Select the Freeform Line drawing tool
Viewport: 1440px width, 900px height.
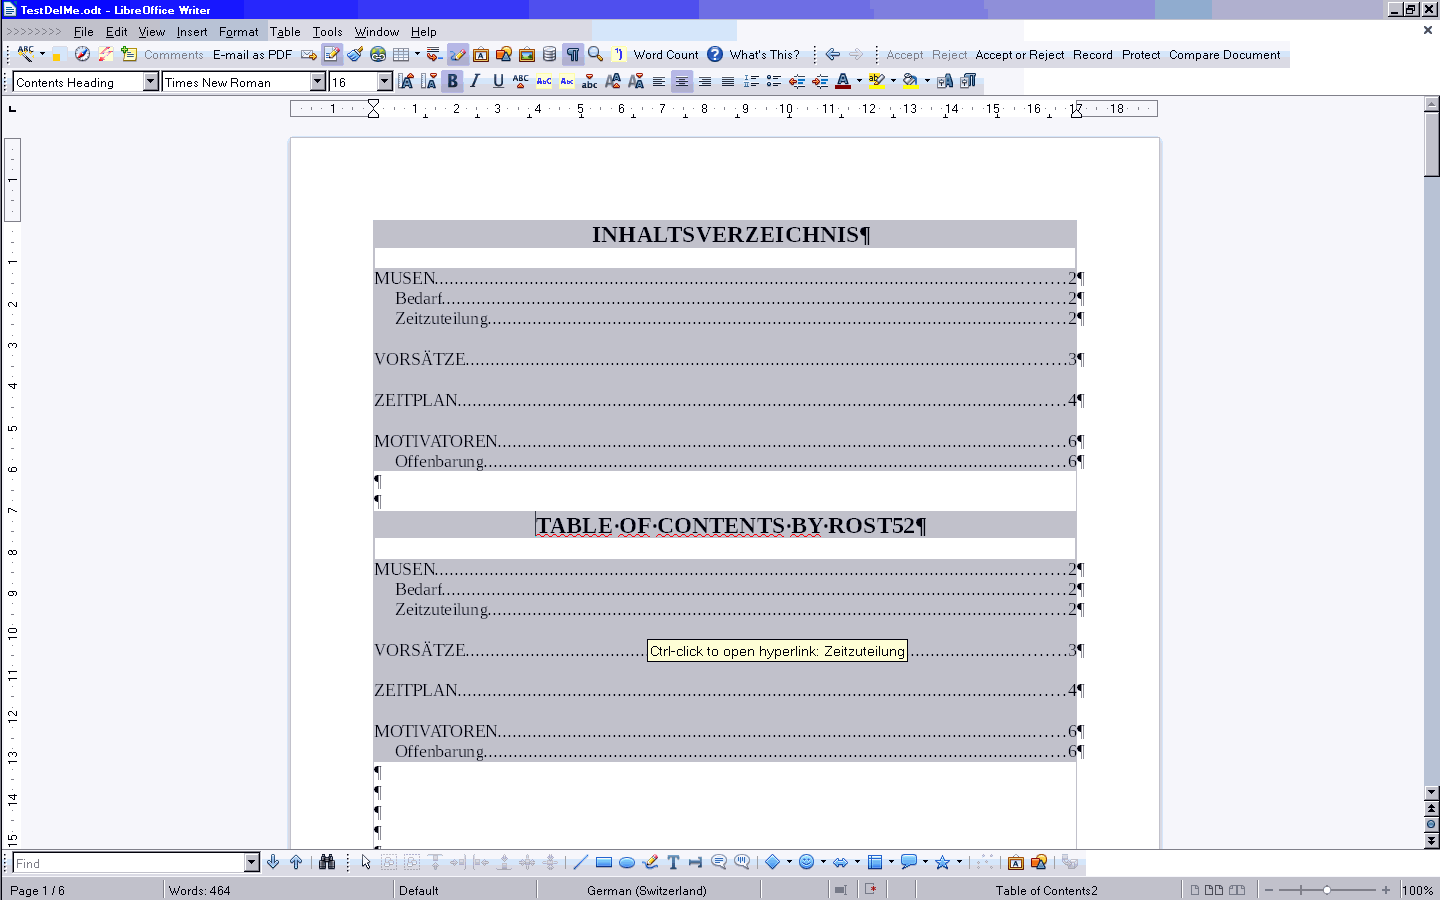pyautogui.click(x=650, y=861)
